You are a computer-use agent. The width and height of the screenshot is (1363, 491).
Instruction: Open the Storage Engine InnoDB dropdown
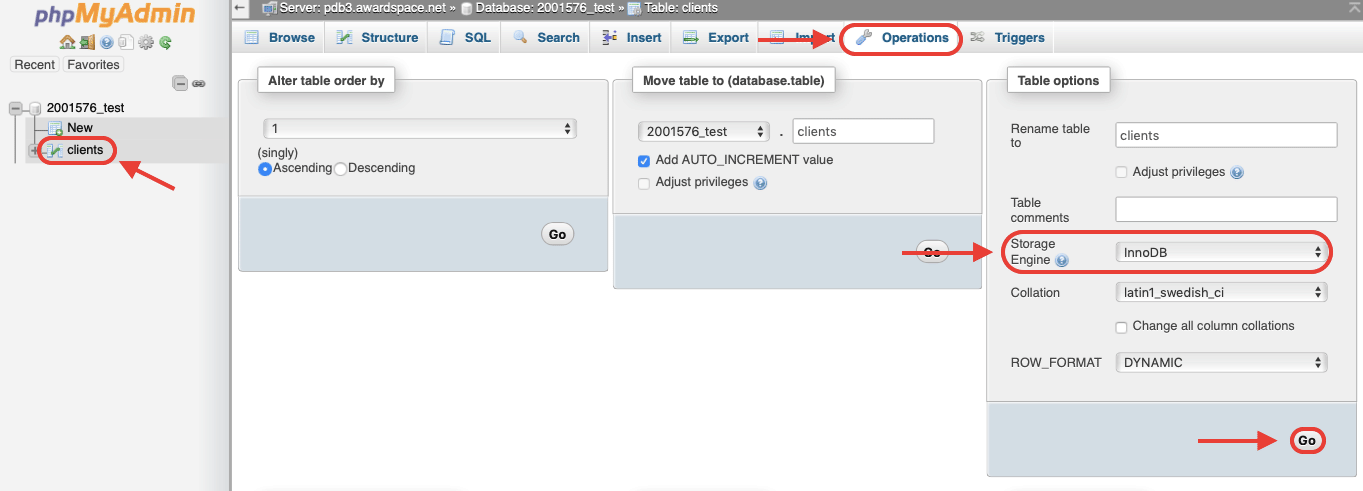click(1221, 253)
